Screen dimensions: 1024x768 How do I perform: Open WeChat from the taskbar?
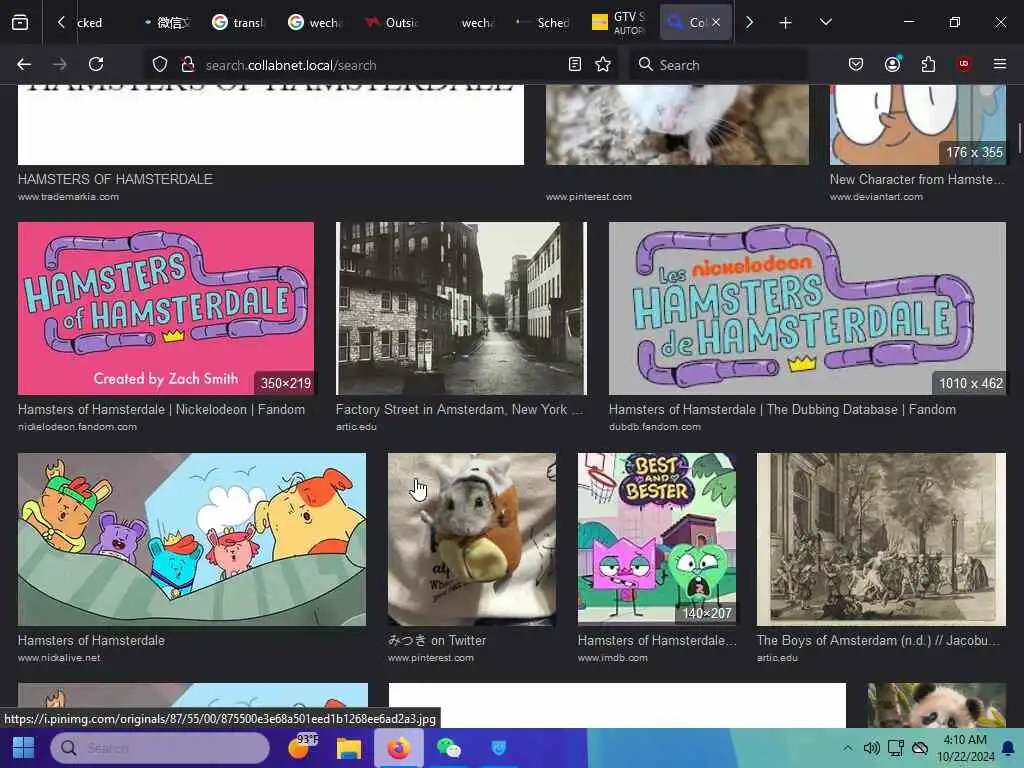pyautogui.click(x=448, y=748)
